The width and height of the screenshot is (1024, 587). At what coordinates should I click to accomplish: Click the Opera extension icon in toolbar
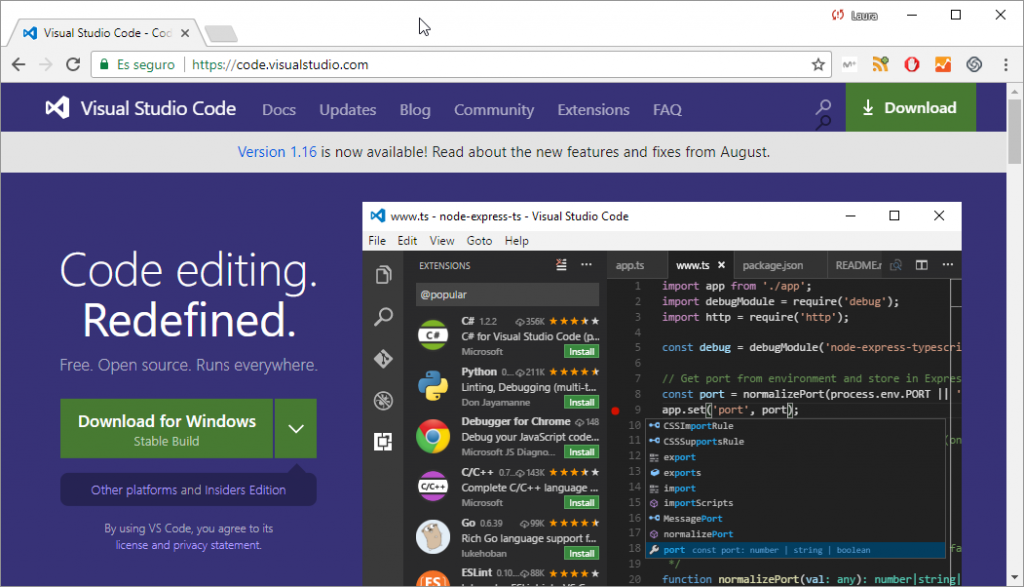tap(912, 65)
